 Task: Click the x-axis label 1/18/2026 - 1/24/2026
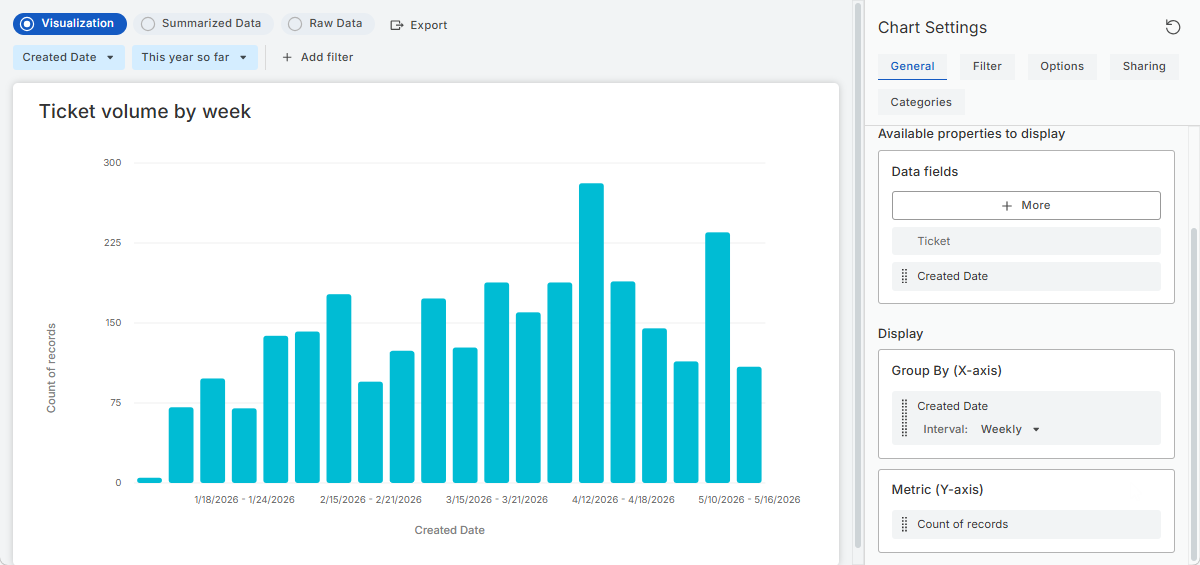click(x=244, y=499)
